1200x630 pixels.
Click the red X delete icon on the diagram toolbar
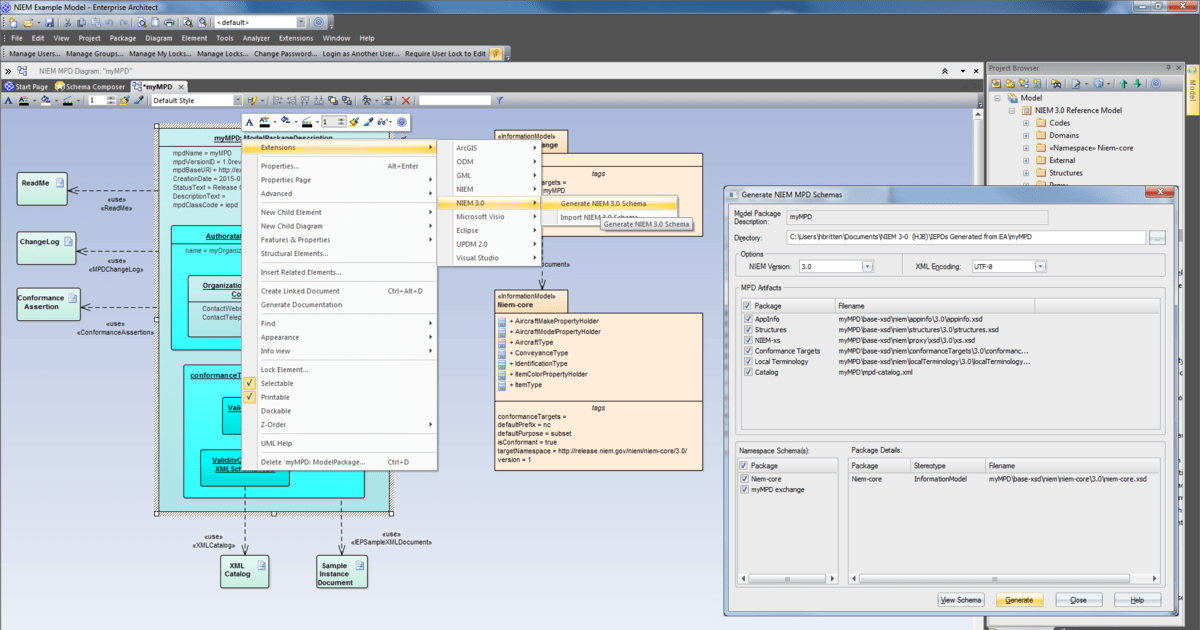point(406,100)
